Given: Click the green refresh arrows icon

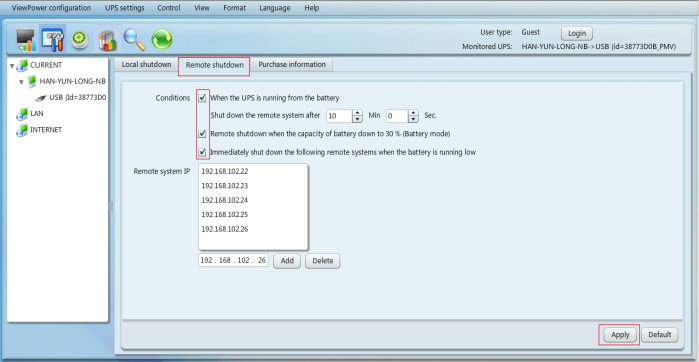Looking at the screenshot, I should 162,40.
